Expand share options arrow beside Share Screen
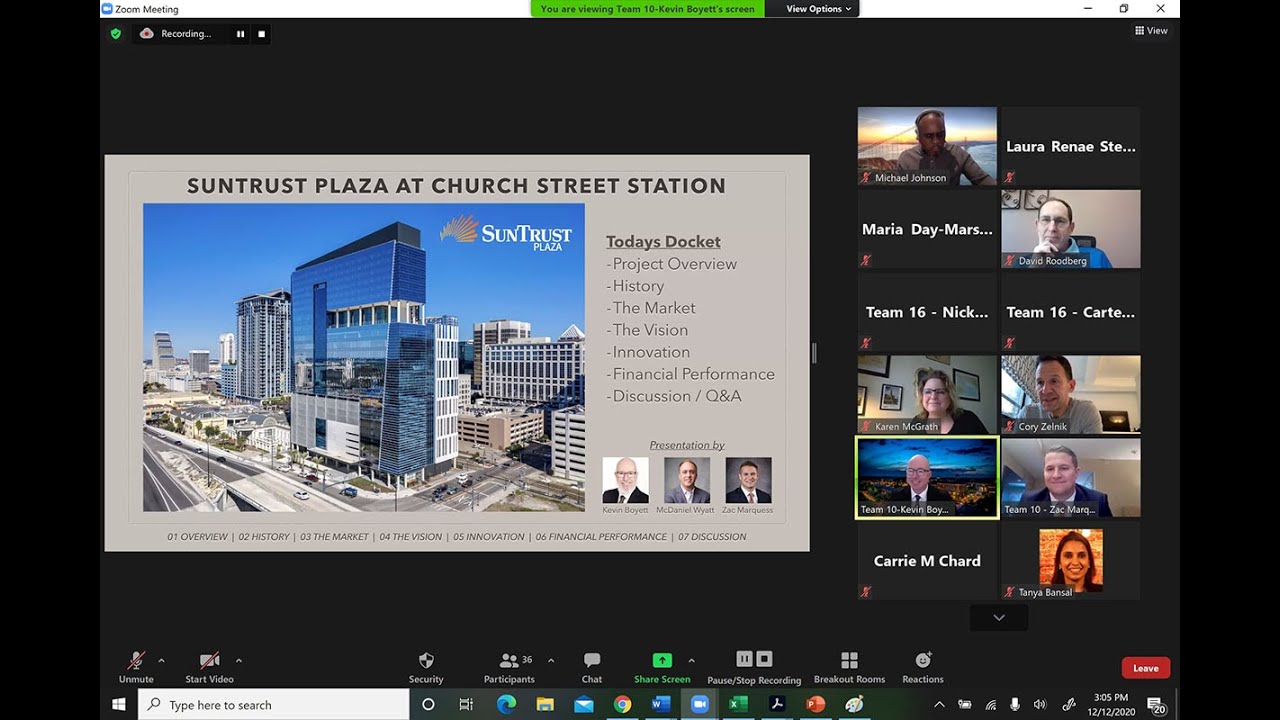 click(x=691, y=661)
